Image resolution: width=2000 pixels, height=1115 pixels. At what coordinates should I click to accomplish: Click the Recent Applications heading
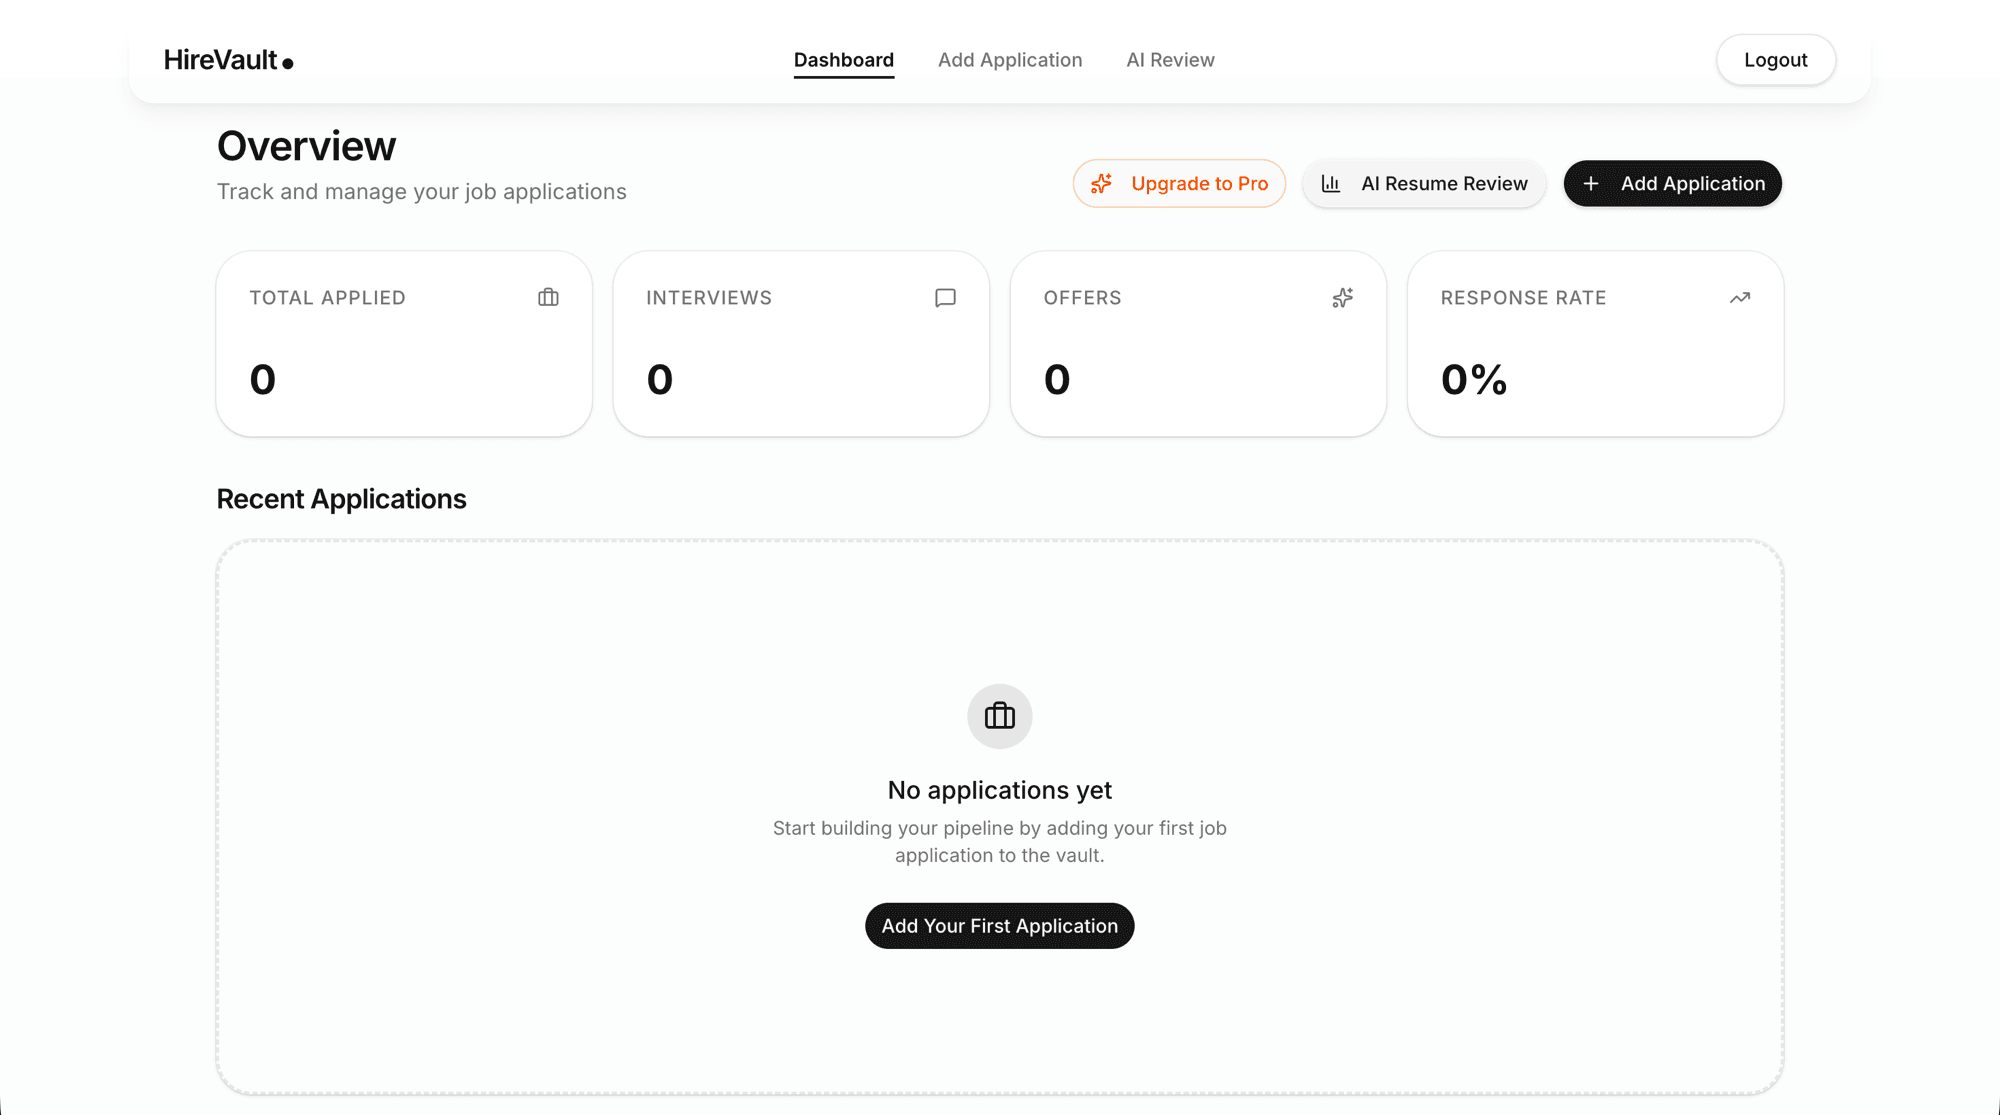[341, 499]
